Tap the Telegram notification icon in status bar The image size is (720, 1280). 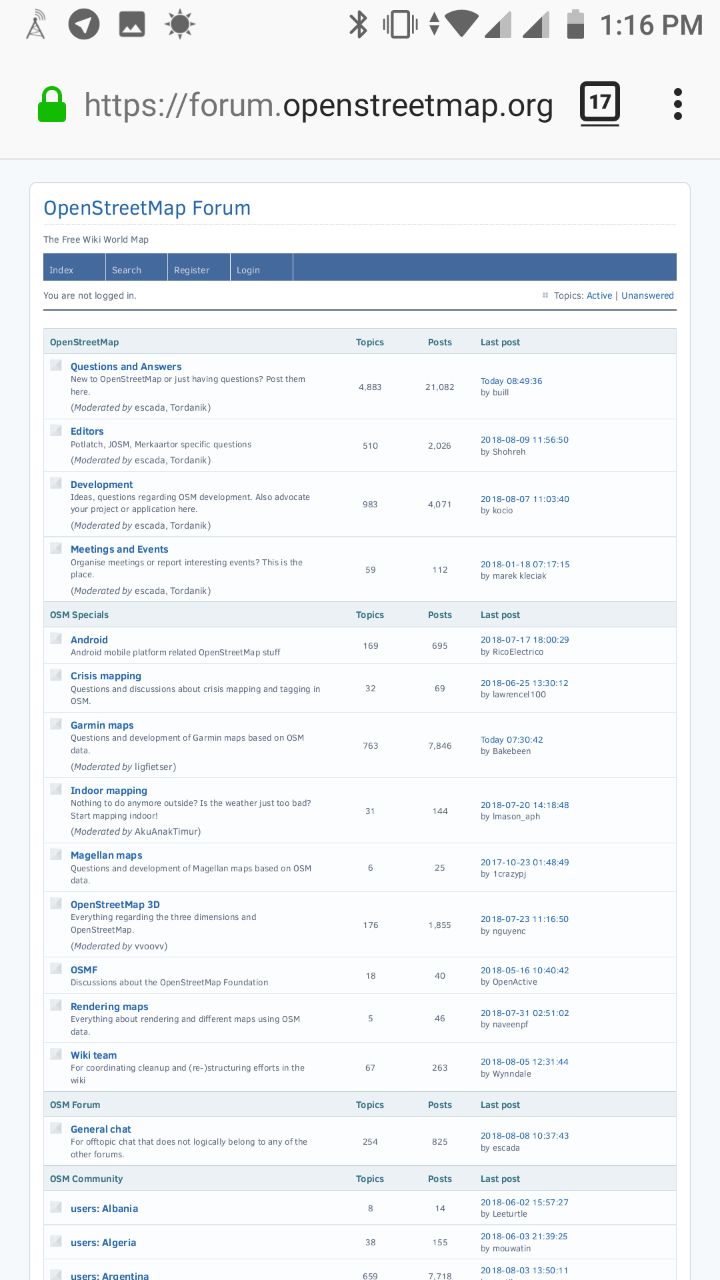coord(84,24)
